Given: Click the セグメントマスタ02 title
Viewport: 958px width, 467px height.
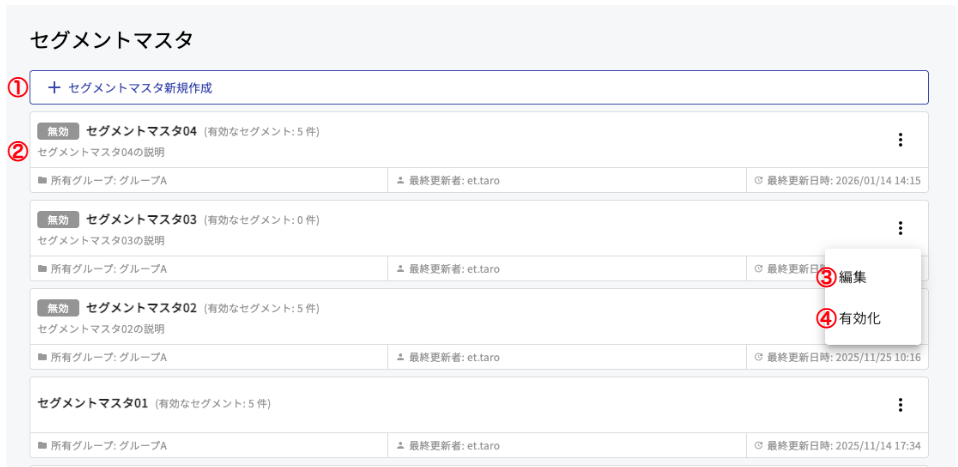Looking at the screenshot, I should [x=141, y=308].
